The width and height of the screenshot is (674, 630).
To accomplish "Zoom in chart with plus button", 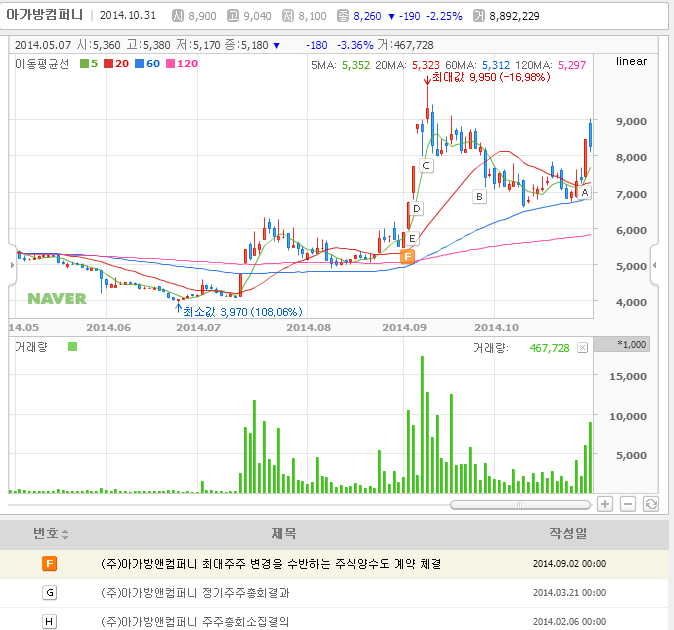I will (x=605, y=504).
